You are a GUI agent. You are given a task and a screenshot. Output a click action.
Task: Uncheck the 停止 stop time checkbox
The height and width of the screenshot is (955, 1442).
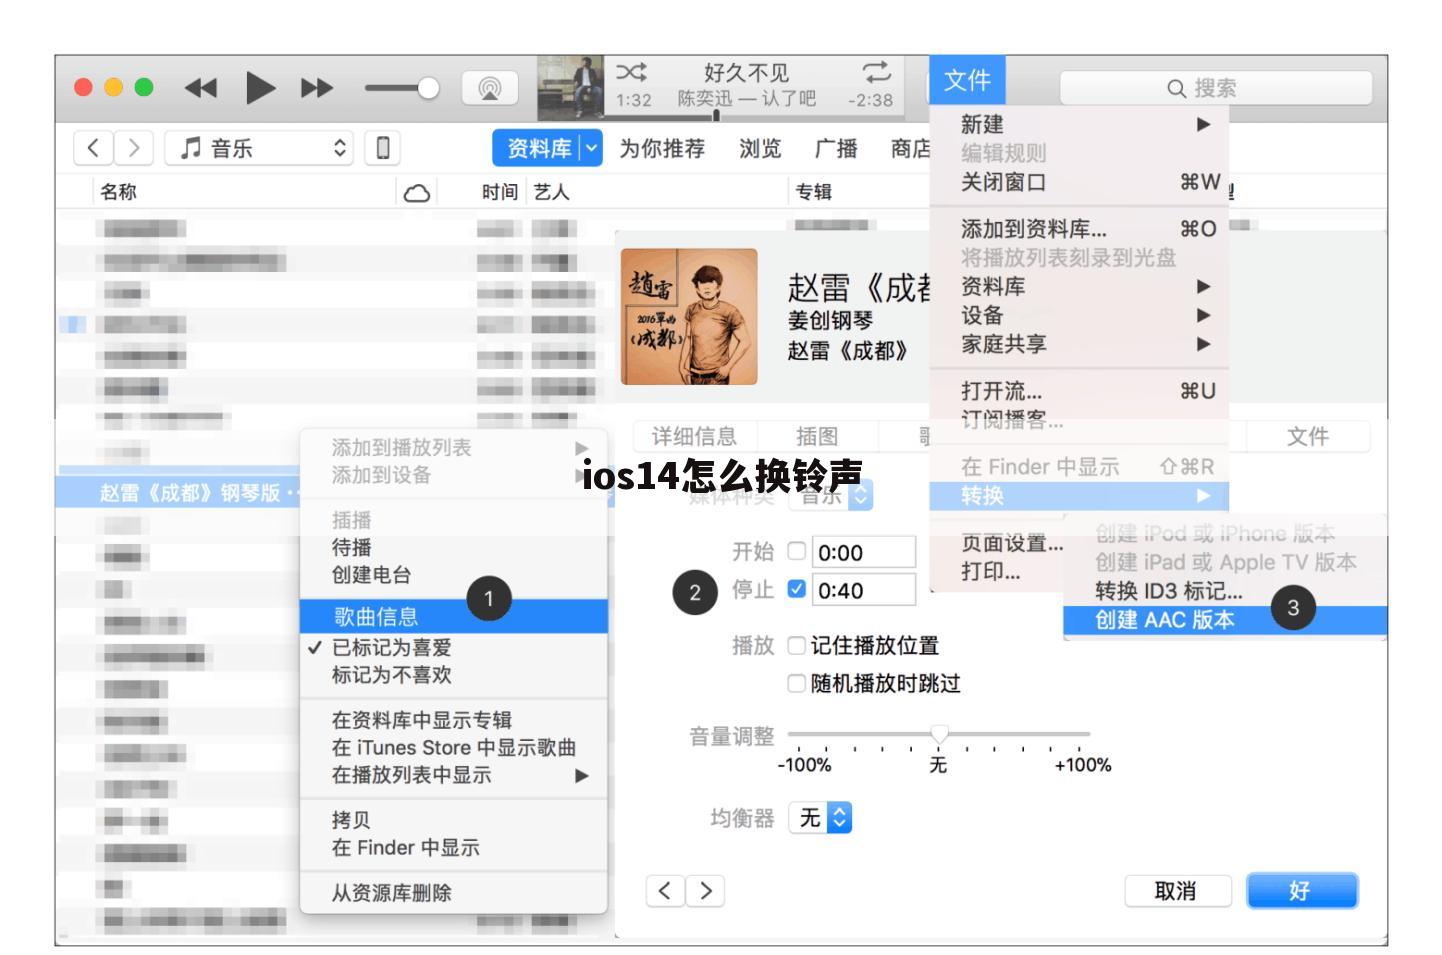pos(797,589)
